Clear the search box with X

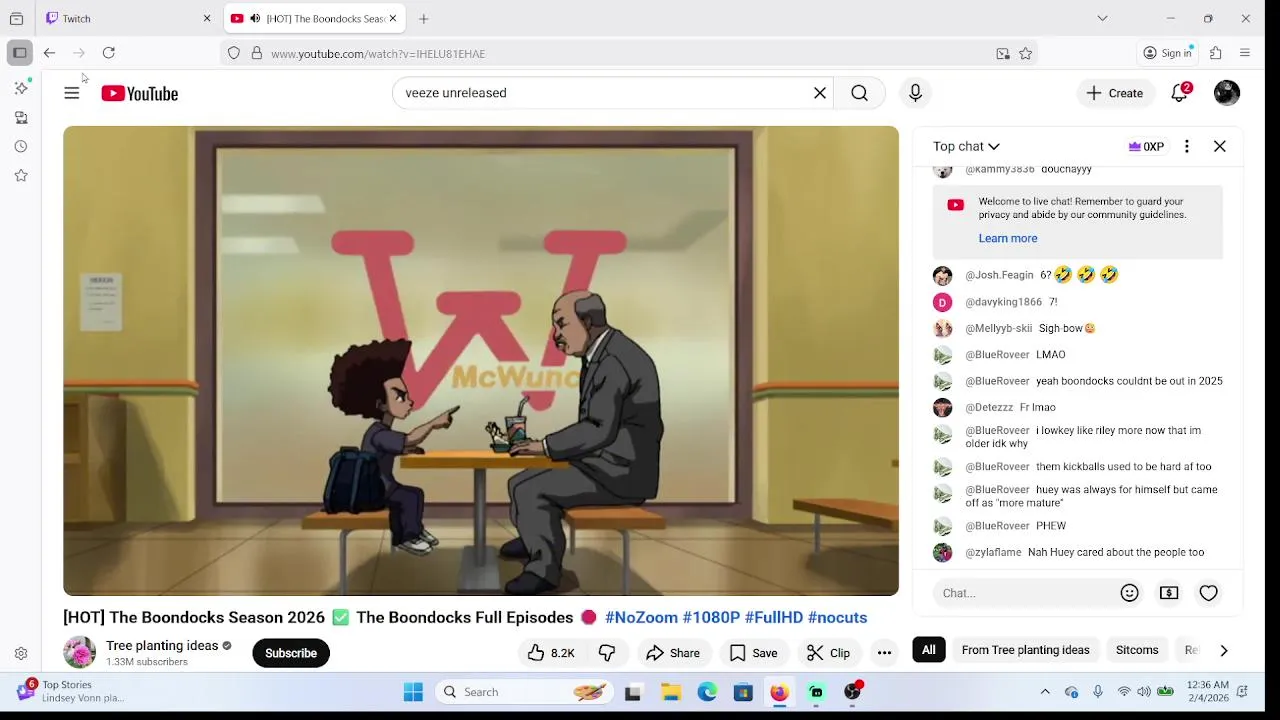pyautogui.click(x=820, y=93)
